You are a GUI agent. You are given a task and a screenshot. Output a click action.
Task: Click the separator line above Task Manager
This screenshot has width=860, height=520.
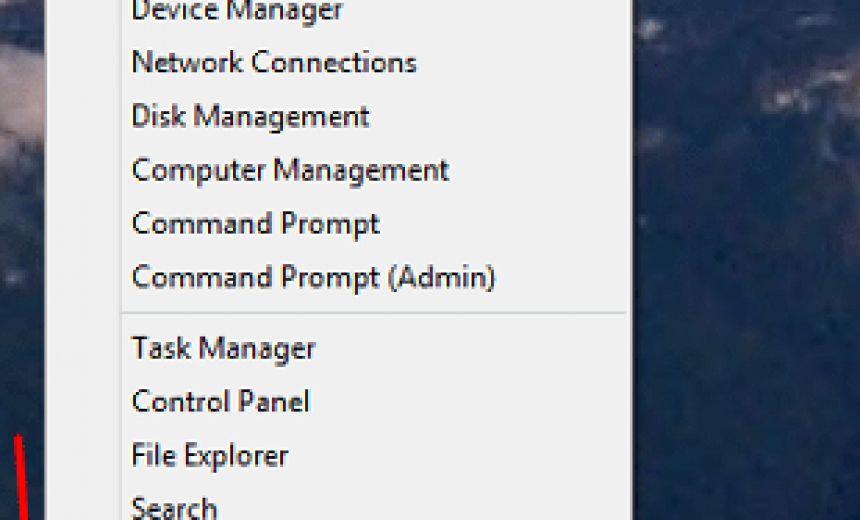[x=374, y=313]
